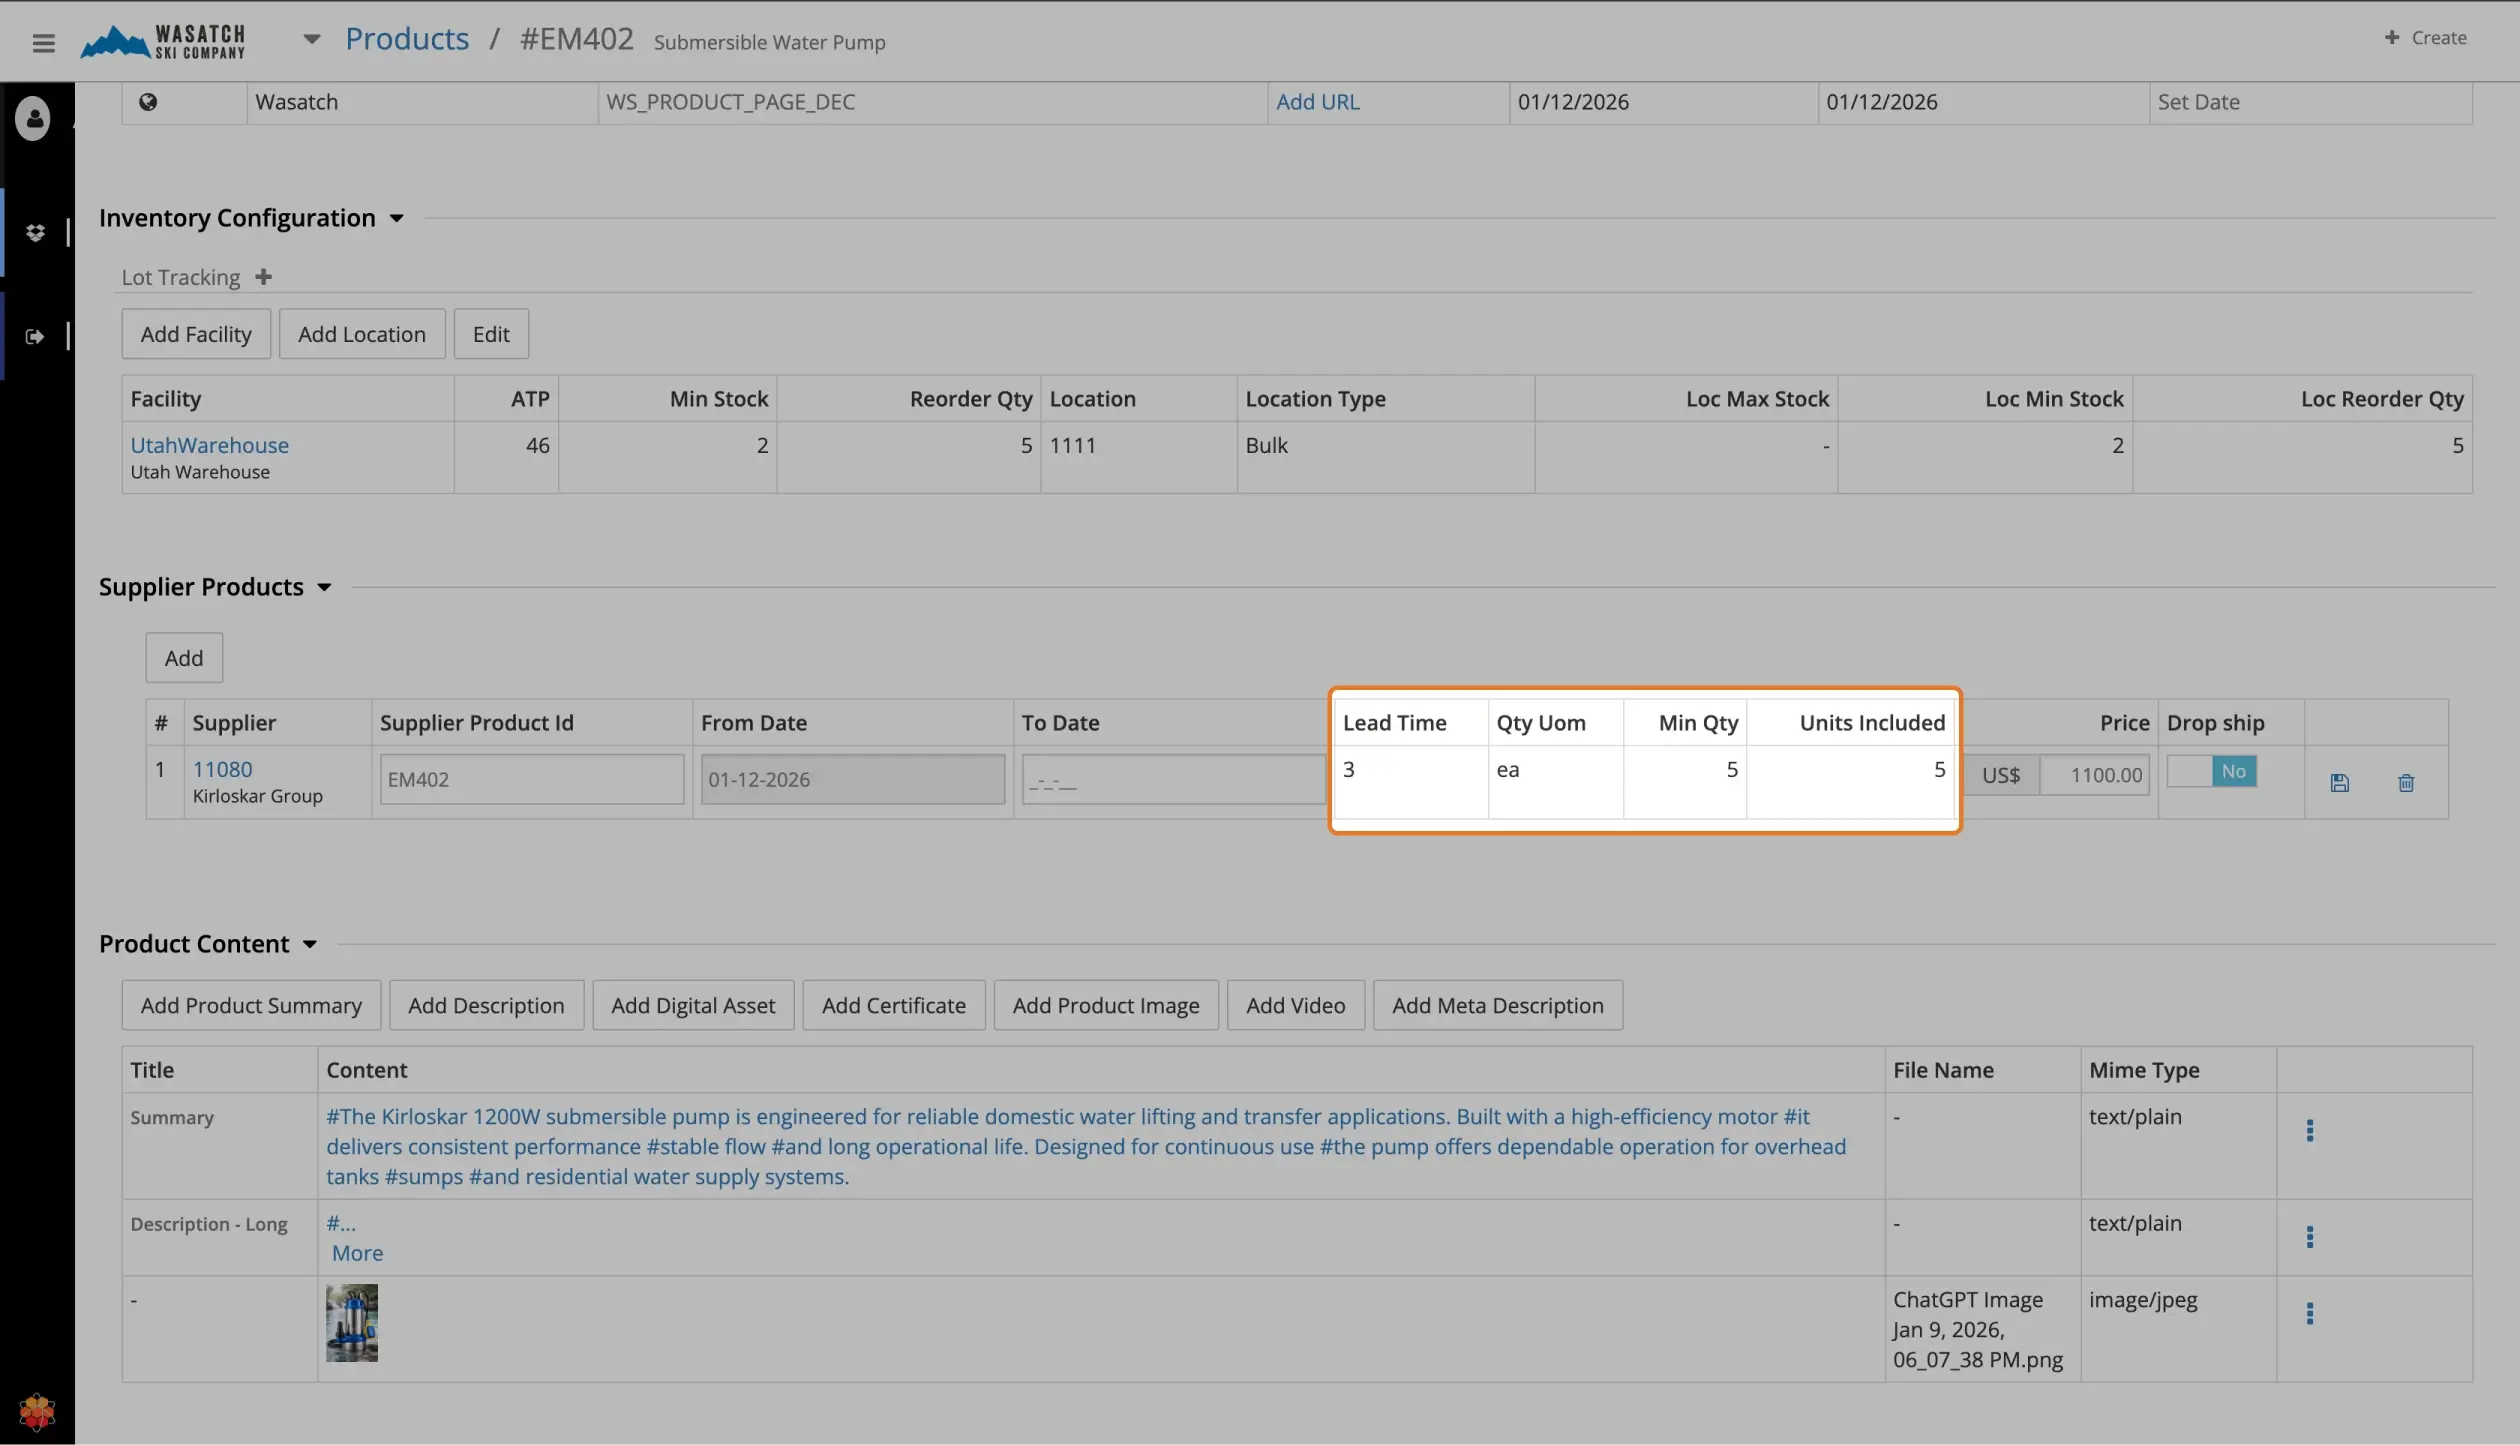Click the Lot Tracking label
This screenshot has height=1445, width=2520.
tap(181, 277)
